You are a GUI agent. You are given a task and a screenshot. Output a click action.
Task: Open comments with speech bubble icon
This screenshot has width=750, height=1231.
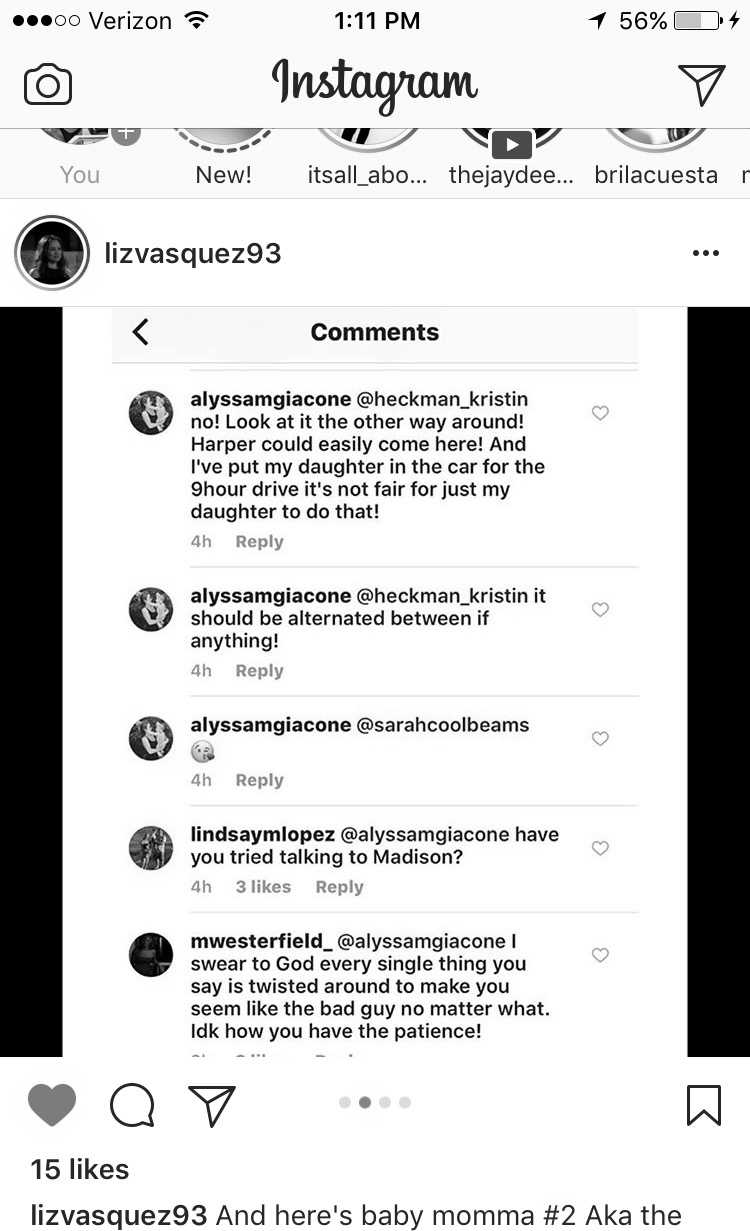132,1105
